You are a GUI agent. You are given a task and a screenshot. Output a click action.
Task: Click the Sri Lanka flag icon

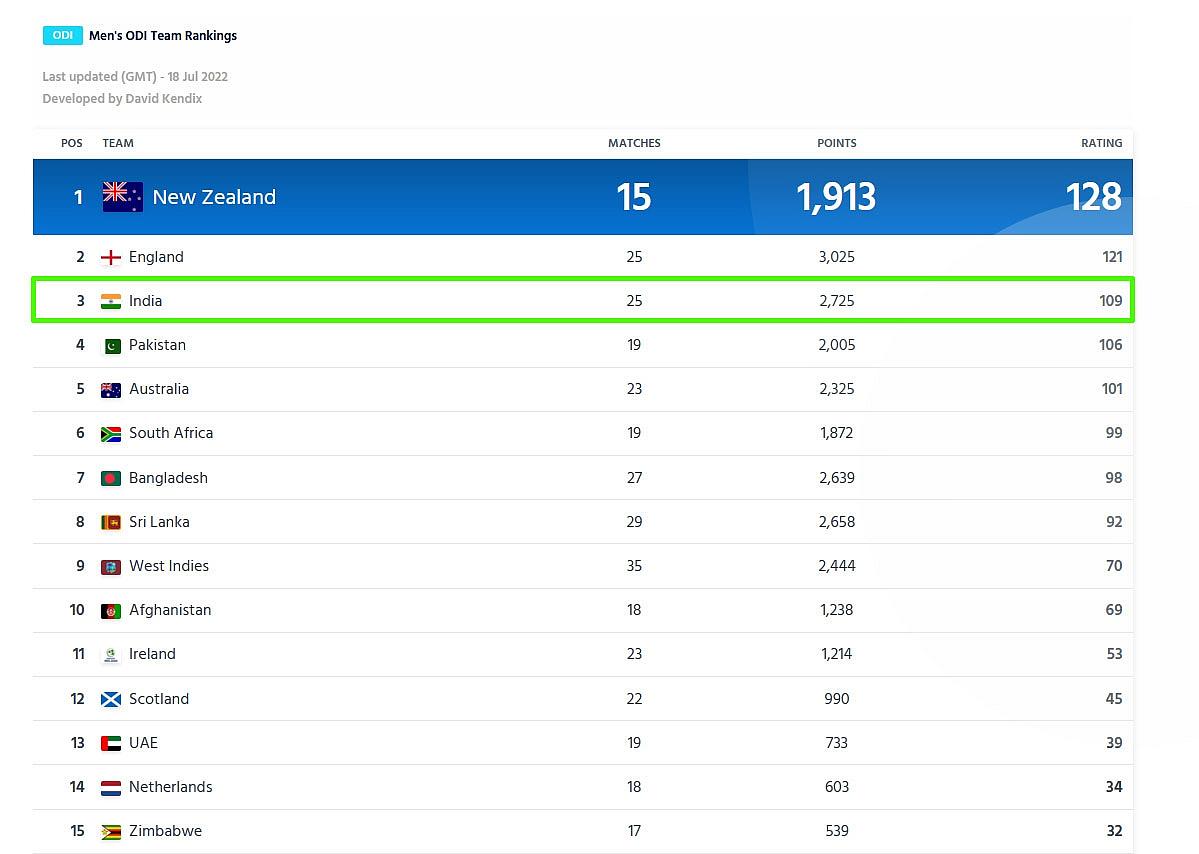coord(111,523)
